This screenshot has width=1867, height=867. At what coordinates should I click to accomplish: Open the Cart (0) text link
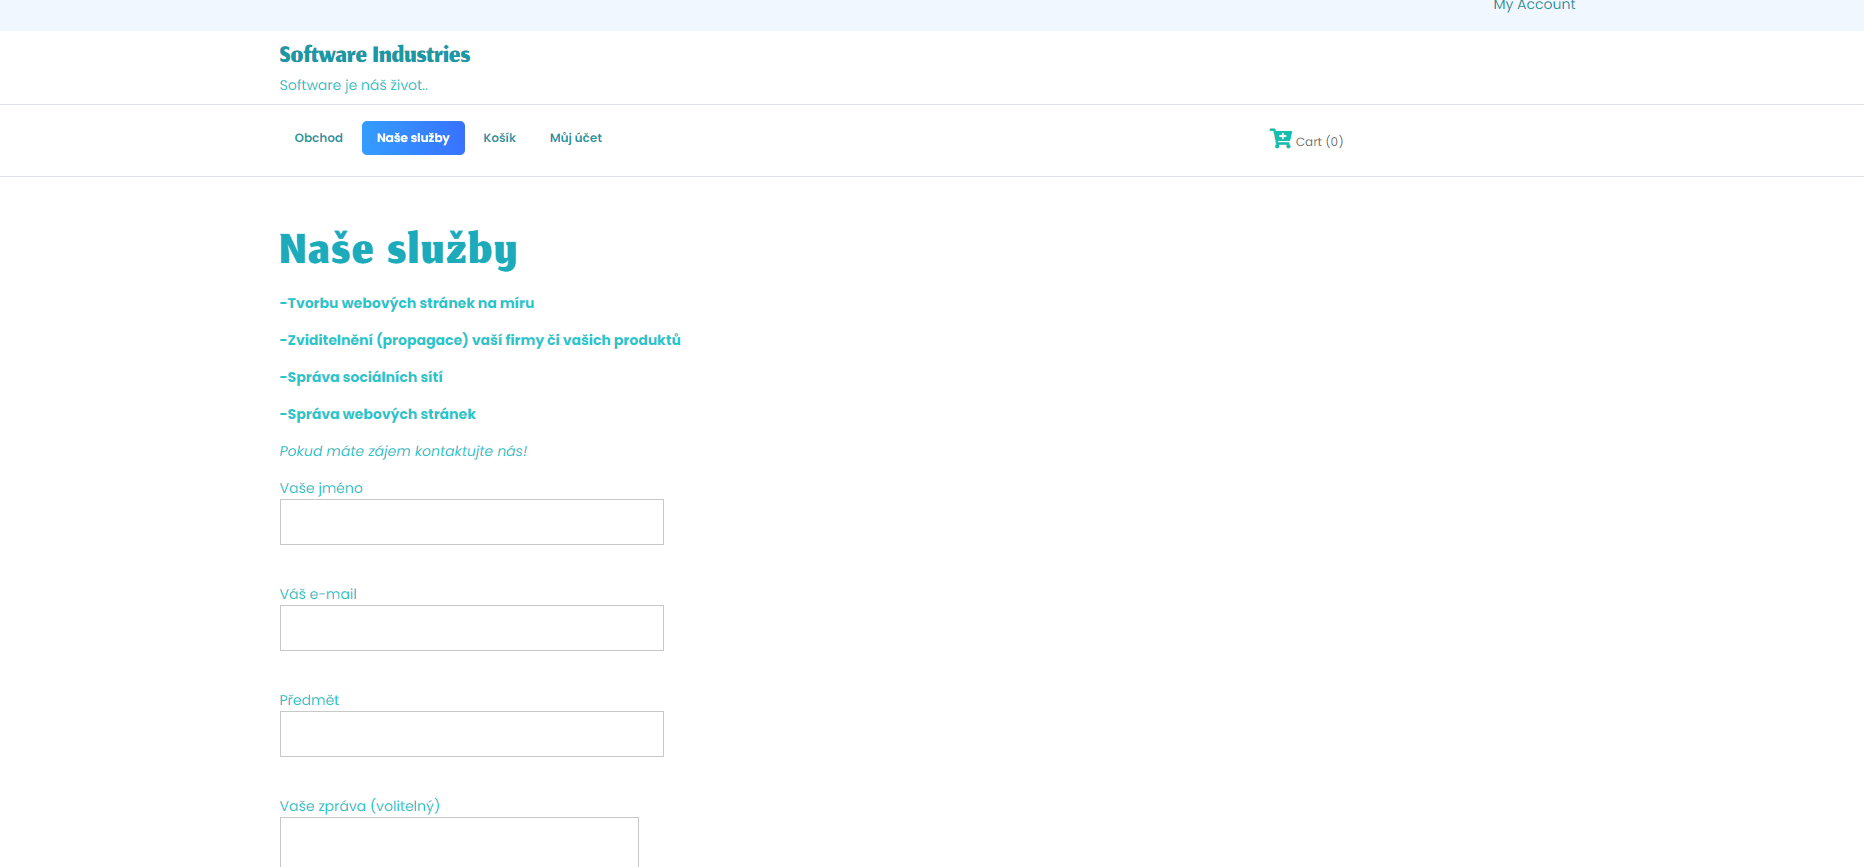pos(1319,142)
